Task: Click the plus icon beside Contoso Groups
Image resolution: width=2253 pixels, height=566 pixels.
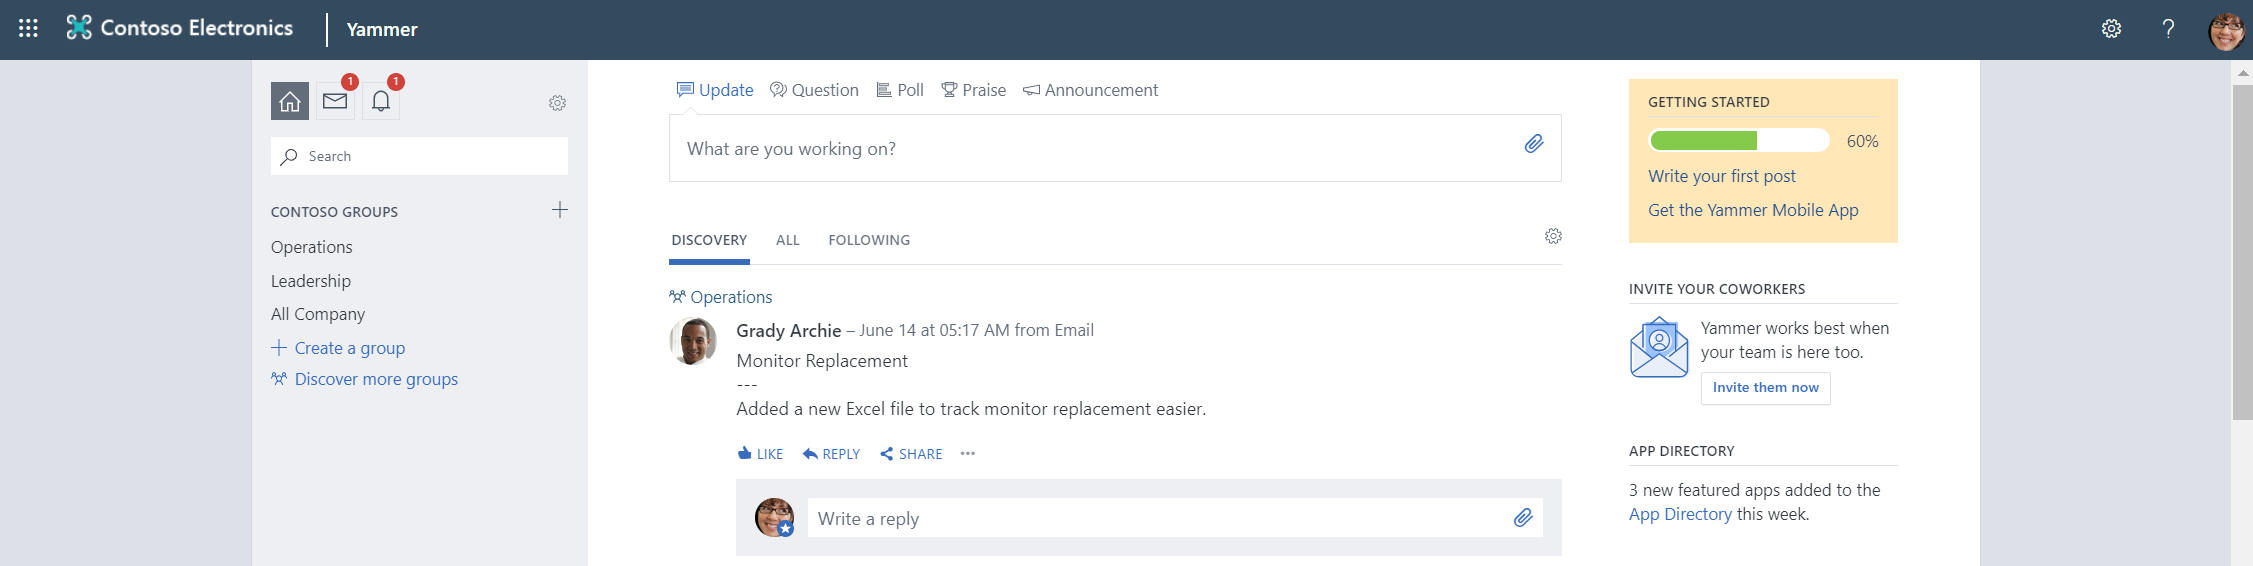Action: 560,210
